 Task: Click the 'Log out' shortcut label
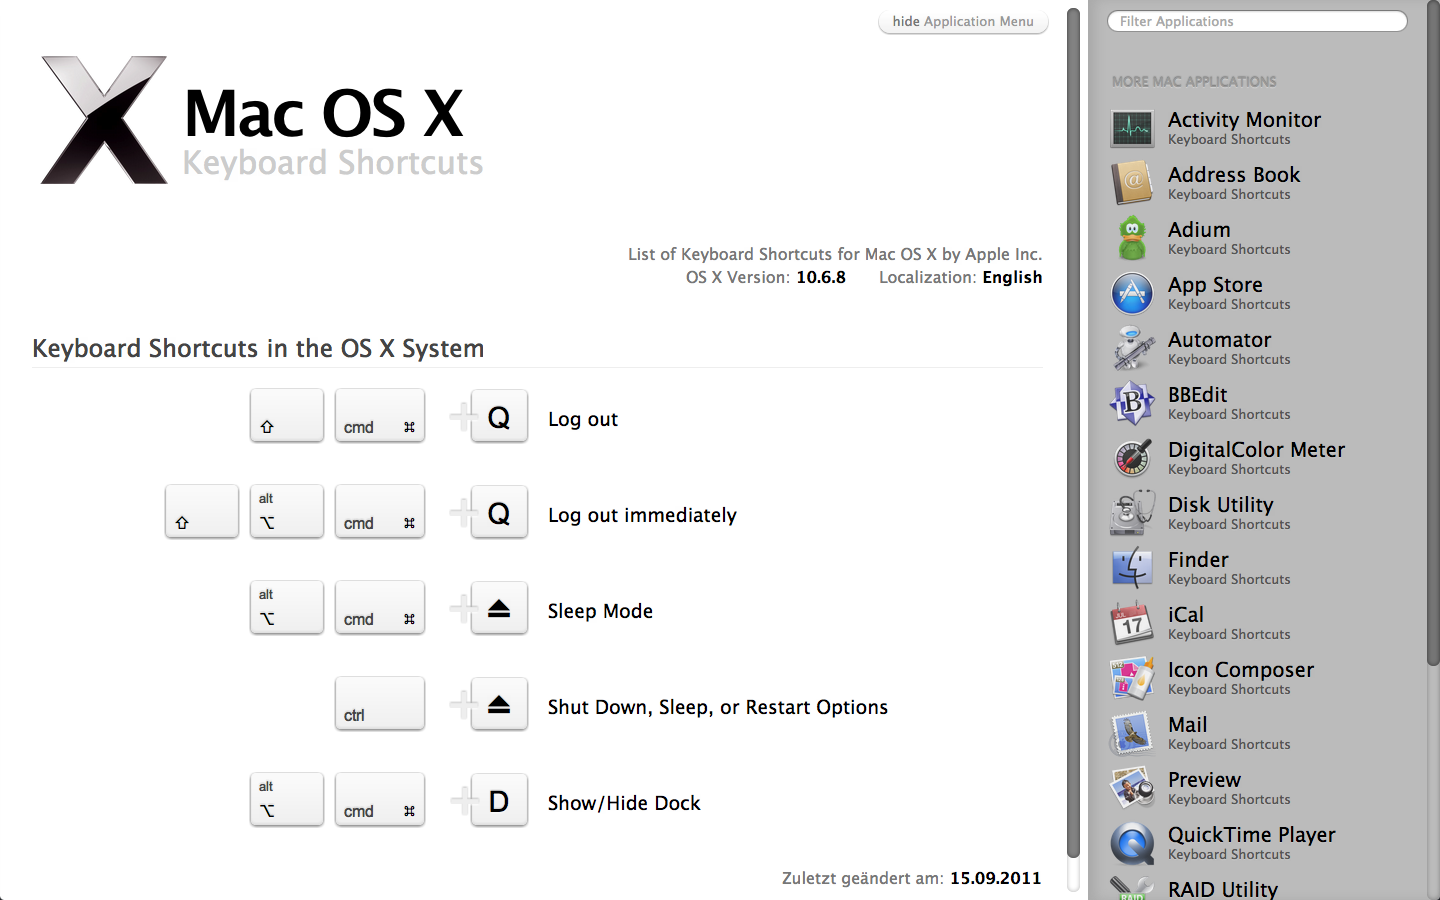583,419
